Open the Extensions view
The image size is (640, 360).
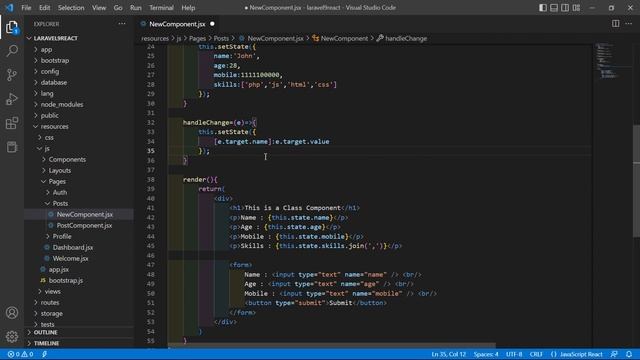[12, 123]
